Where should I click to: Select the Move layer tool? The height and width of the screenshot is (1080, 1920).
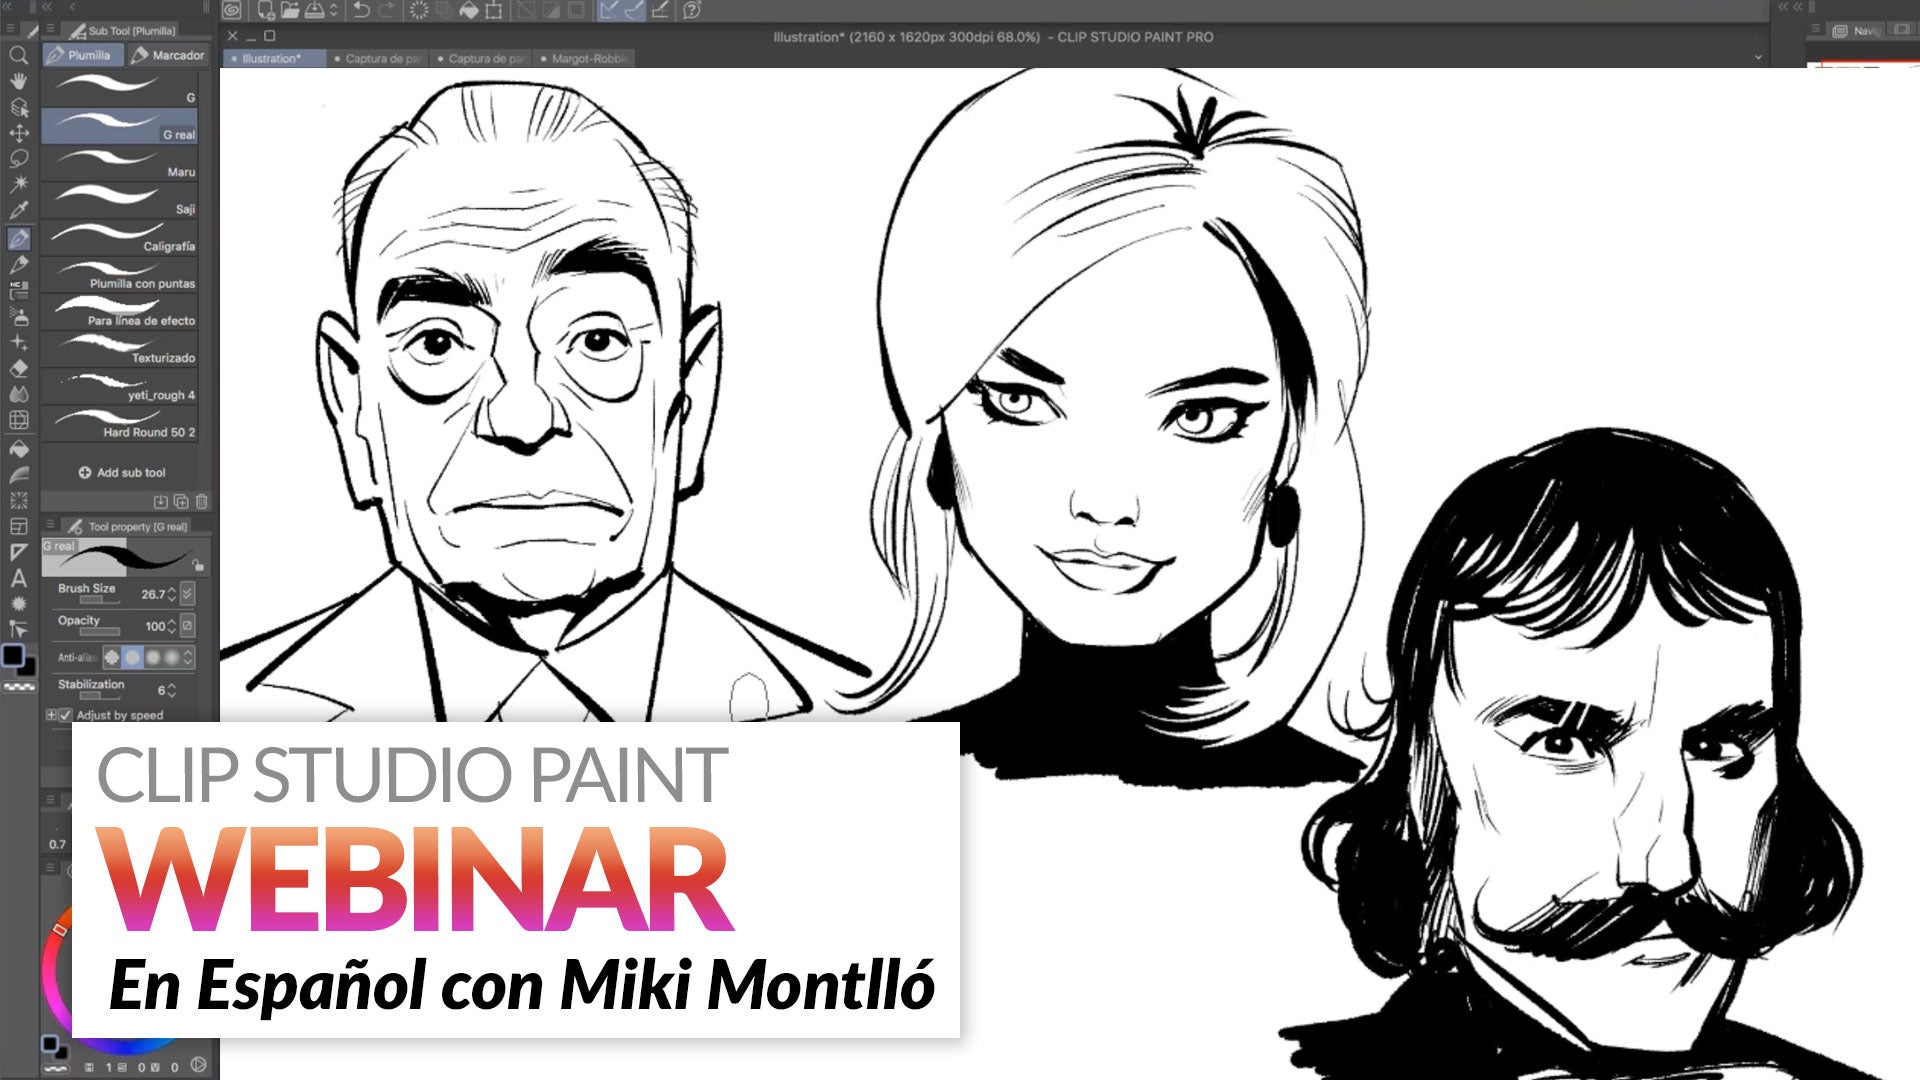(18, 133)
